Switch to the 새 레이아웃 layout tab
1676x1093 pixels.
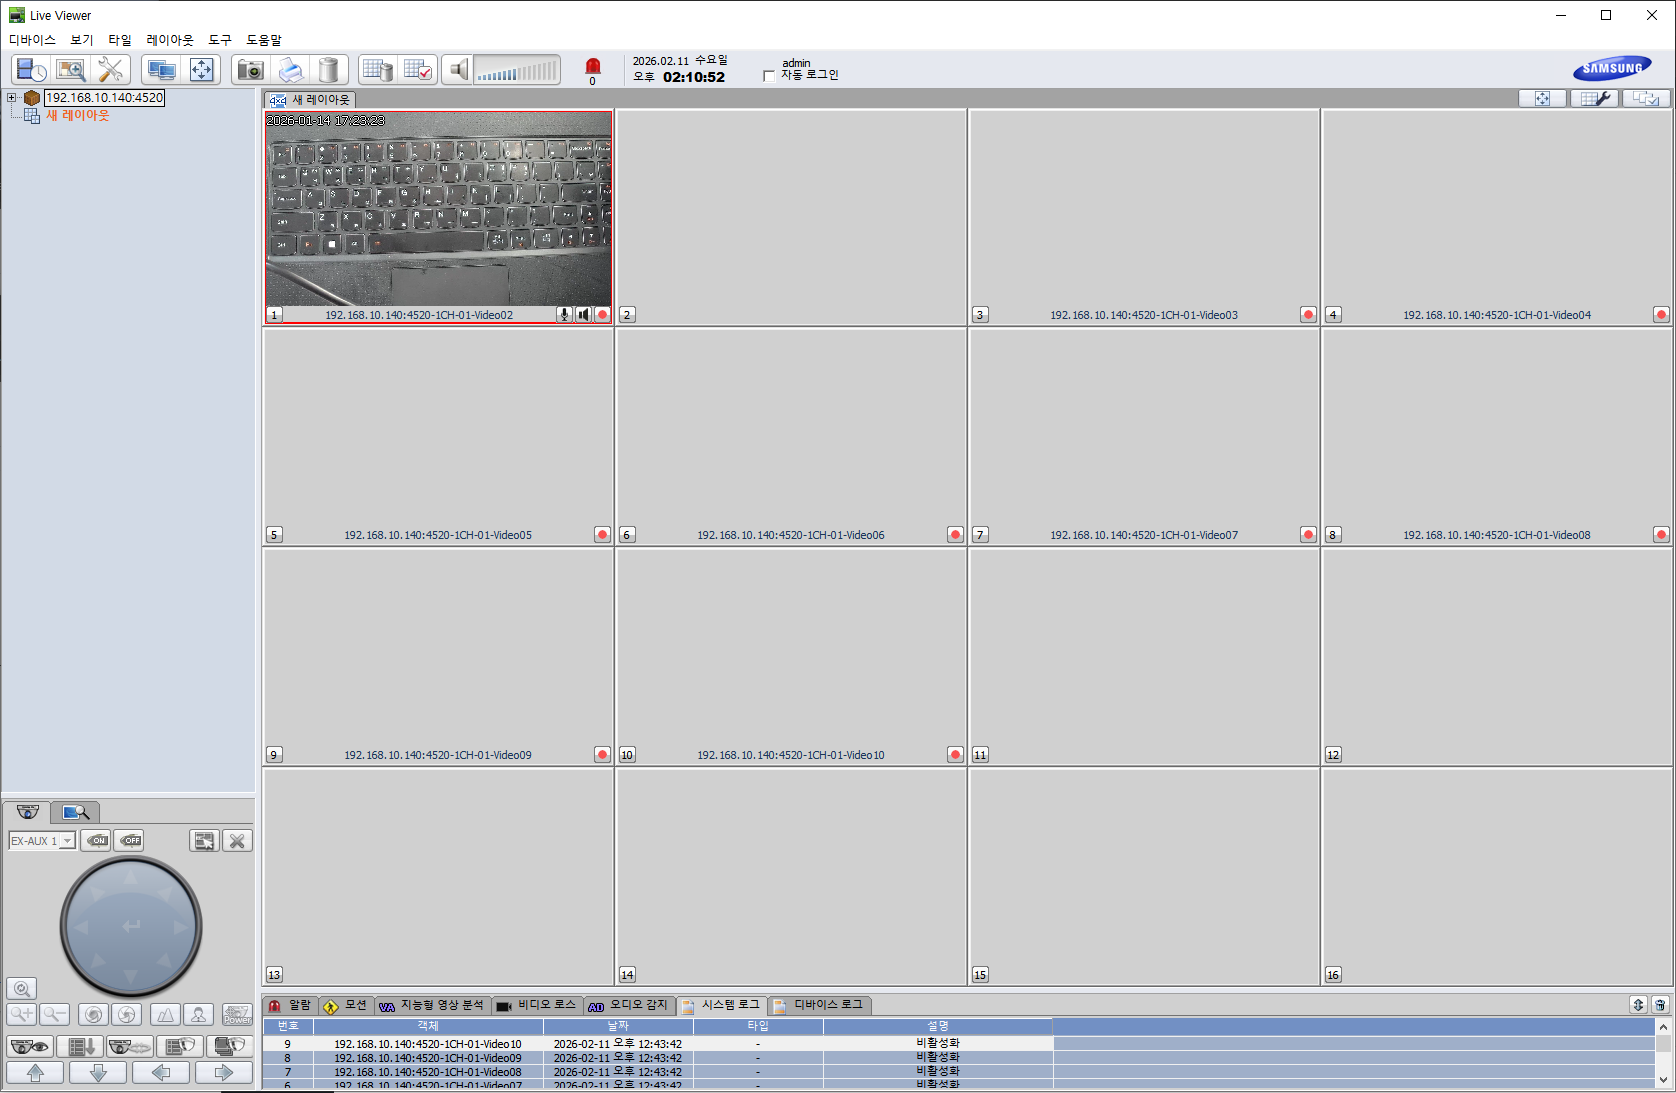pyautogui.click(x=310, y=100)
